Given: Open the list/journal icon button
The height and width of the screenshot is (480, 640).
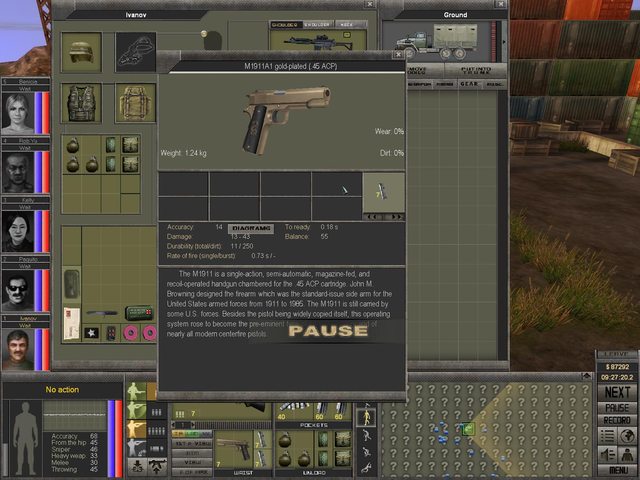Looking at the screenshot, I should pyautogui.click(x=607, y=436).
